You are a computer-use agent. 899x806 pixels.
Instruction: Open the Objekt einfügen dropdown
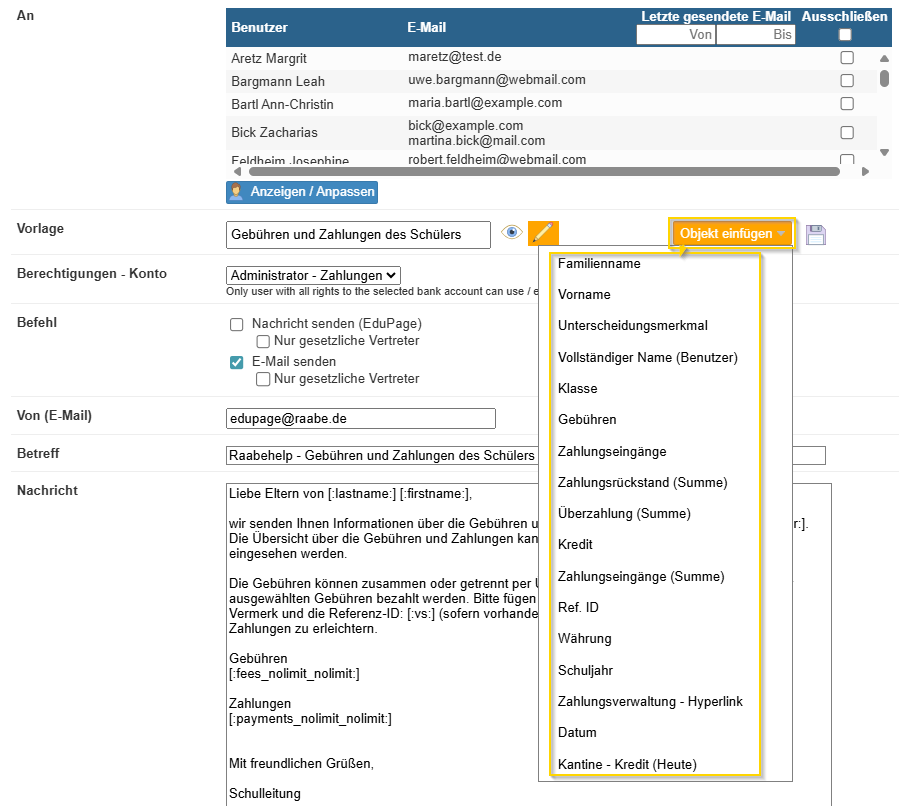732,233
